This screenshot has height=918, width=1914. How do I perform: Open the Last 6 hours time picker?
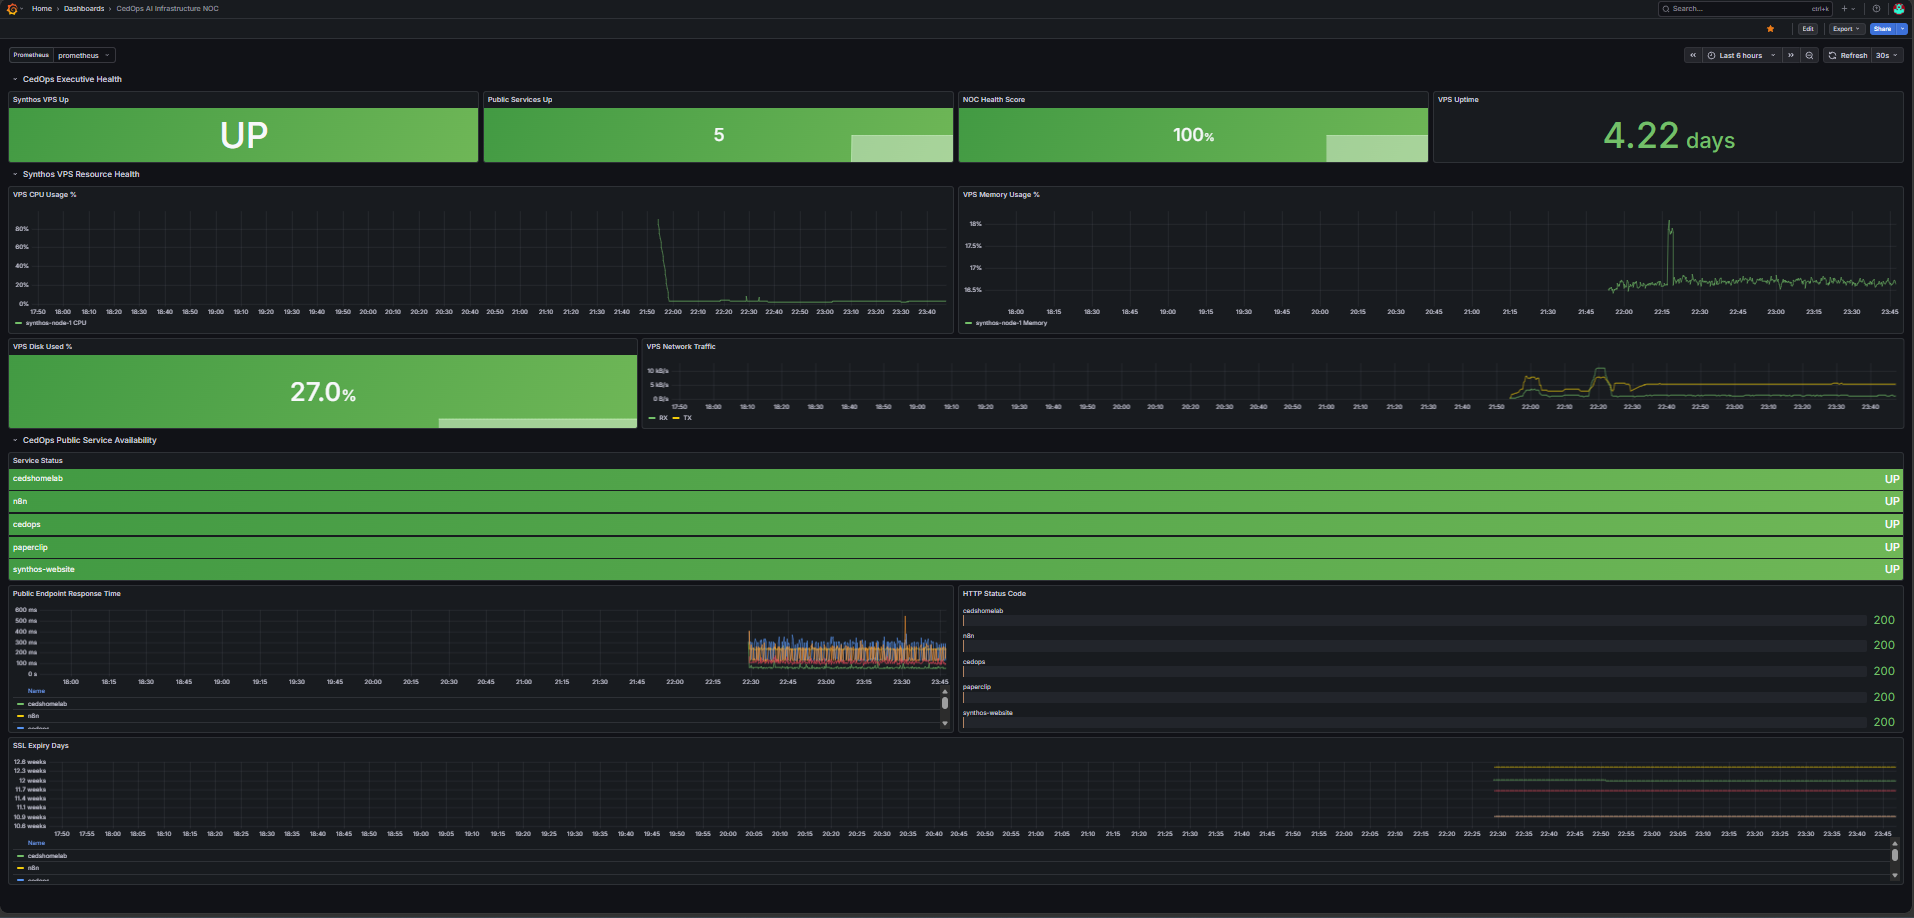(x=1741, y=55)
